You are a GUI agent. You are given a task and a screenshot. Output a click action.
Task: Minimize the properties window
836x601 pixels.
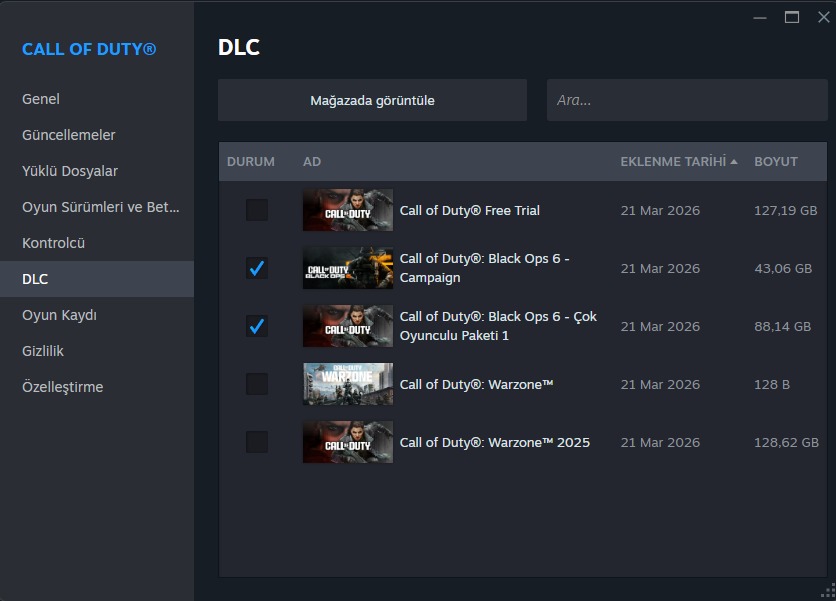pyautogui.click(x=760, y=18)
